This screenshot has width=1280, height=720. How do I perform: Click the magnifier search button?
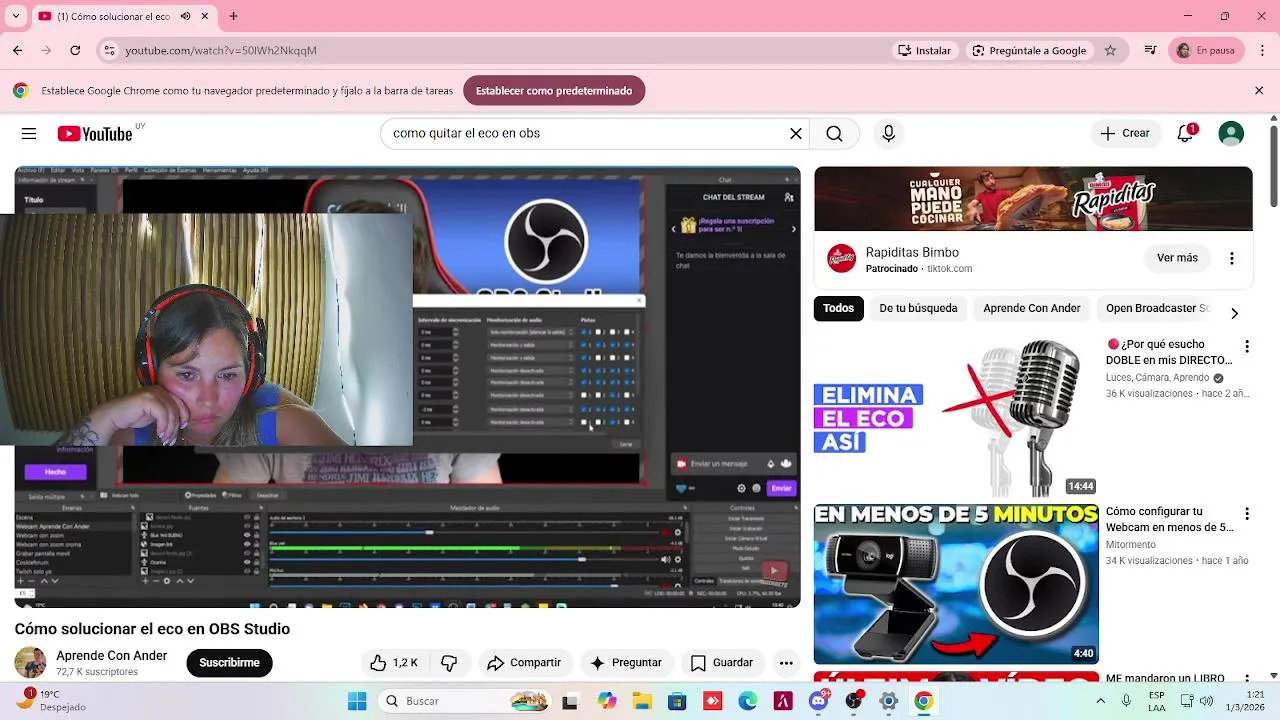(x=834, y=133)
